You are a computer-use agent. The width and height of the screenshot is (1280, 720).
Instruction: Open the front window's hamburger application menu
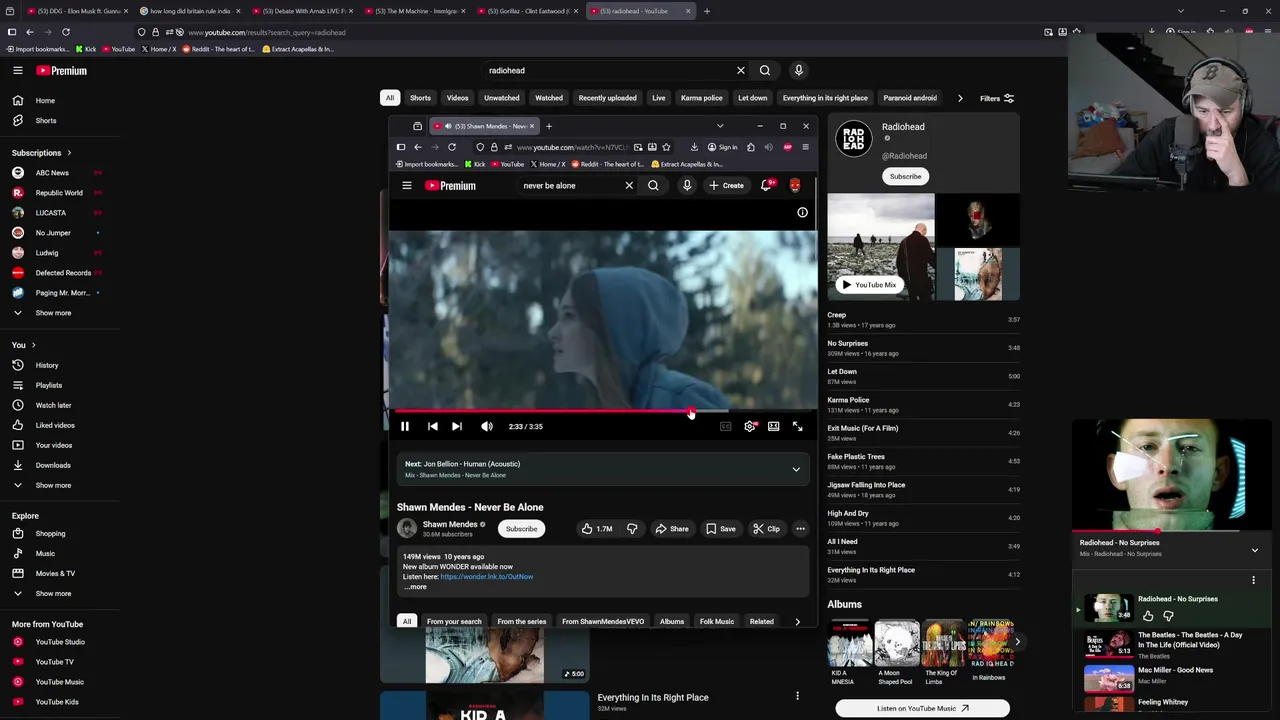pos(805,147)
